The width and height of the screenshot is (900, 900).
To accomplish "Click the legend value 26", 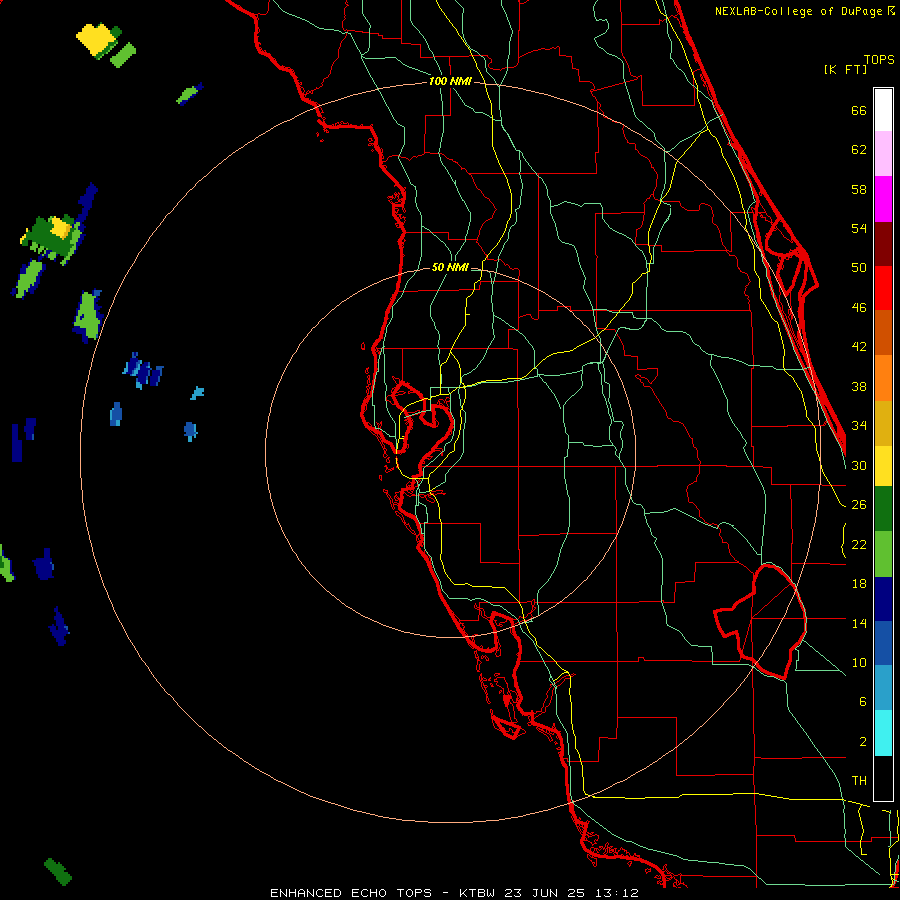I will (859, 505).
